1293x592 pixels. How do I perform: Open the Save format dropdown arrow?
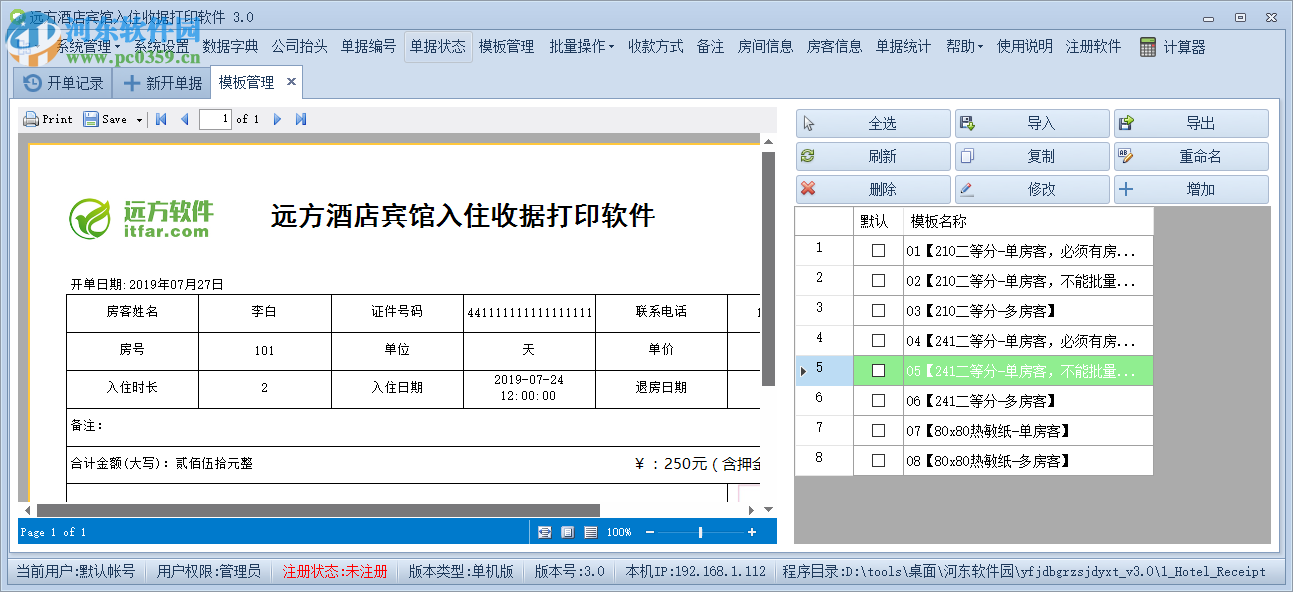[139, 120]
